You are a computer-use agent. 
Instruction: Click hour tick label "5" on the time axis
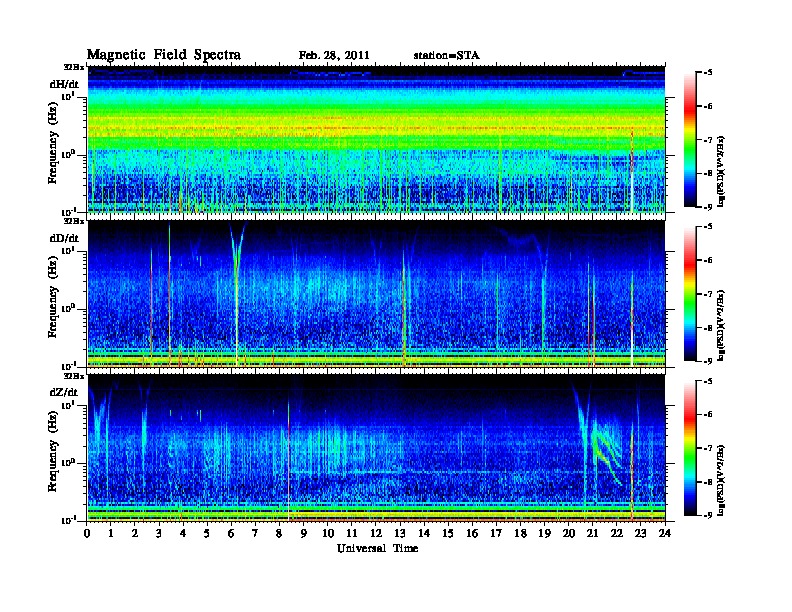(207, 533)
